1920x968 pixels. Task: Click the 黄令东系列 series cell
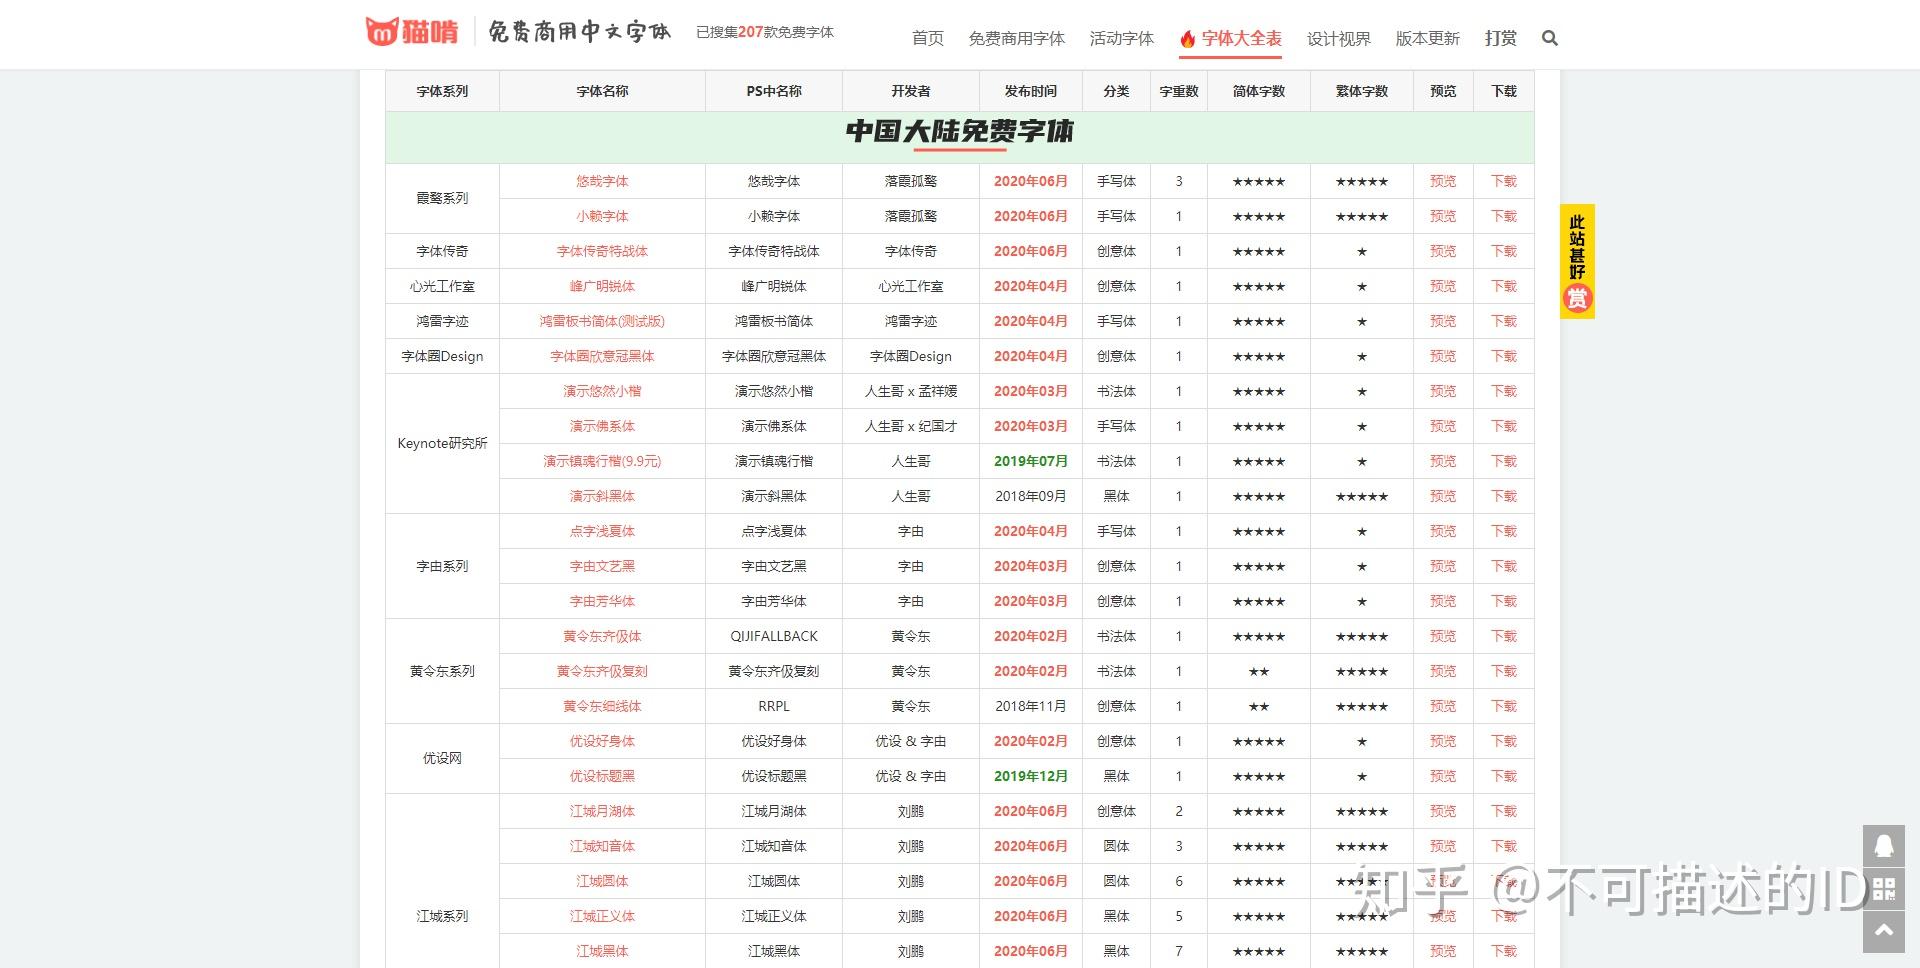[442, 671]
